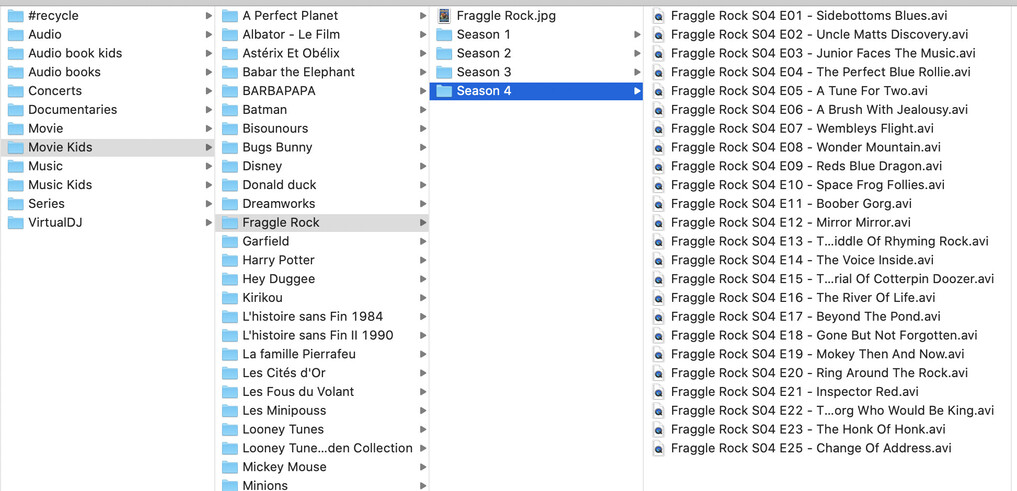Click the Fraggle Rock.jpg image file icon
Viewport: 1017px width, 491px height.
444,16
